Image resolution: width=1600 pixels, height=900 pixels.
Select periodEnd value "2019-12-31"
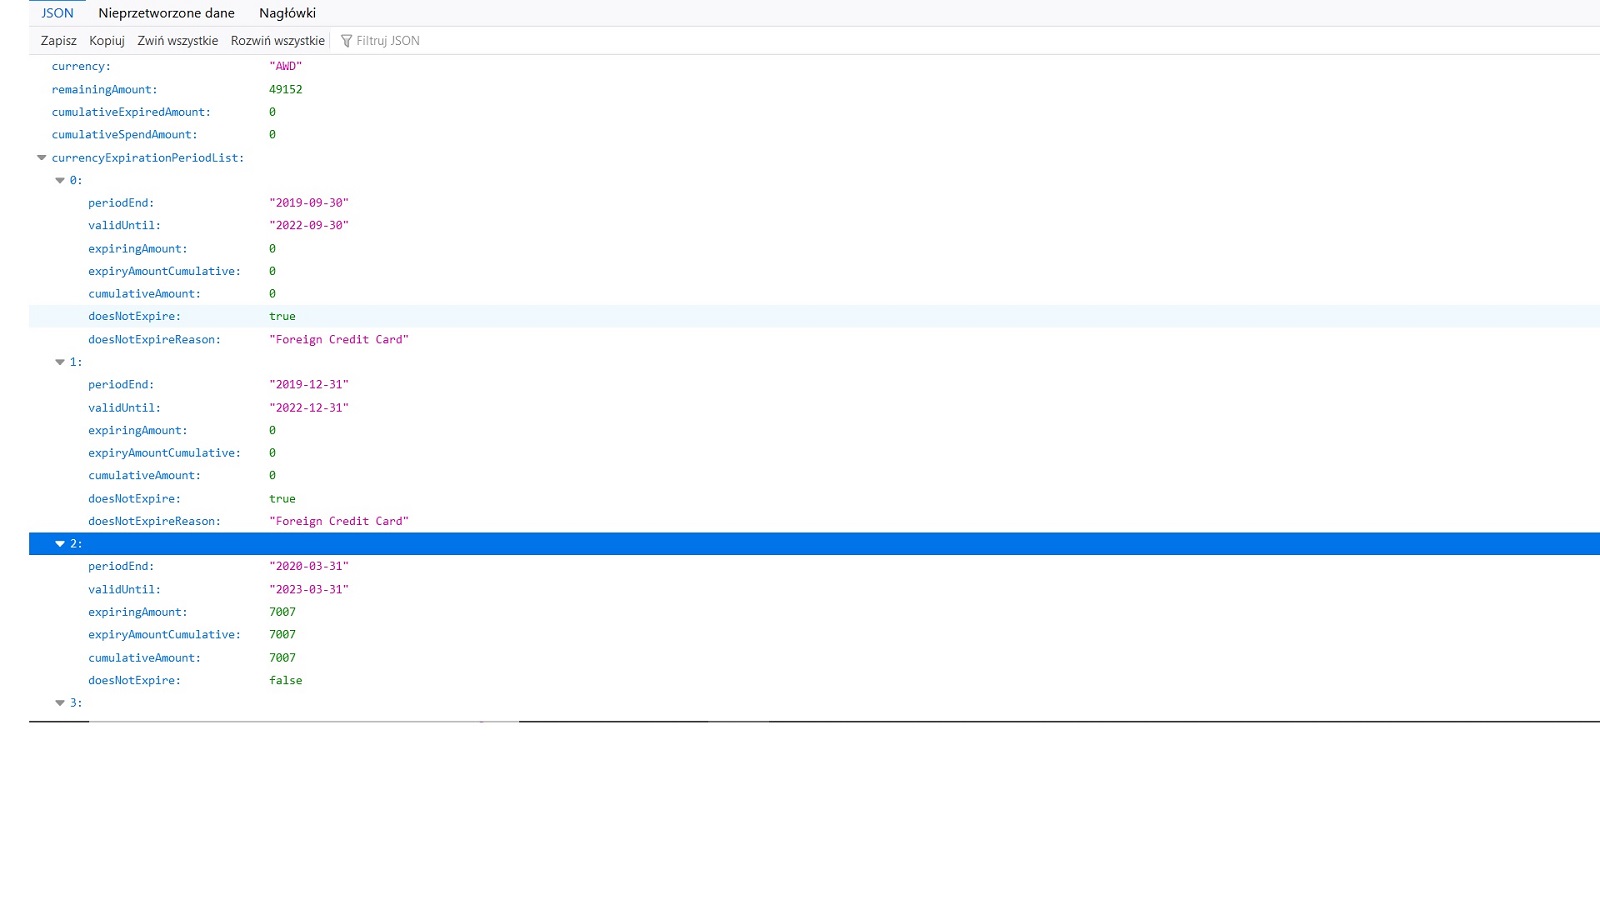309,385
